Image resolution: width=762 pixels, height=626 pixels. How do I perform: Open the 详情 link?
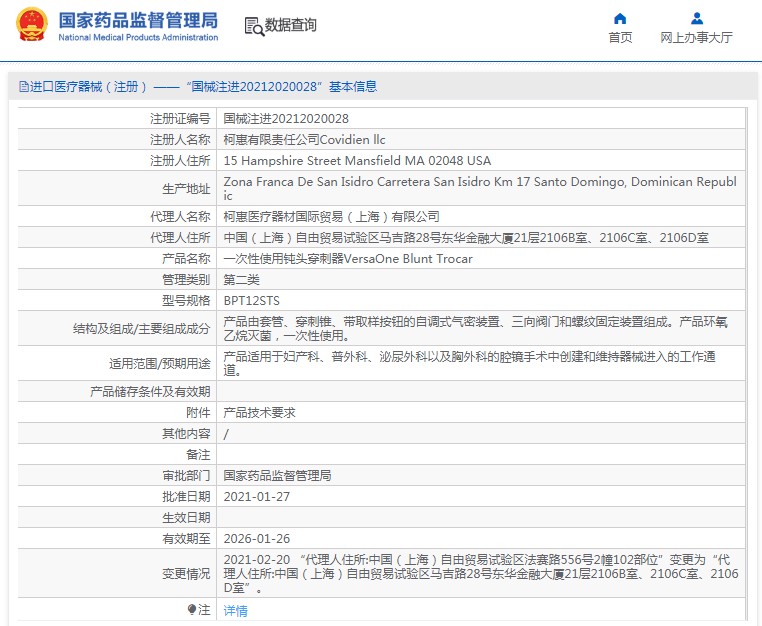pyautogui.click(x=235, y=610)
